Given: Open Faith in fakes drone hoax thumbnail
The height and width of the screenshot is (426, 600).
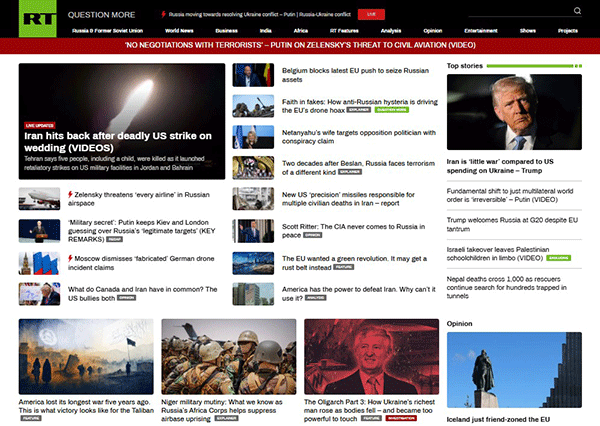Looking at the screenshot, I should tap(253, 106).
